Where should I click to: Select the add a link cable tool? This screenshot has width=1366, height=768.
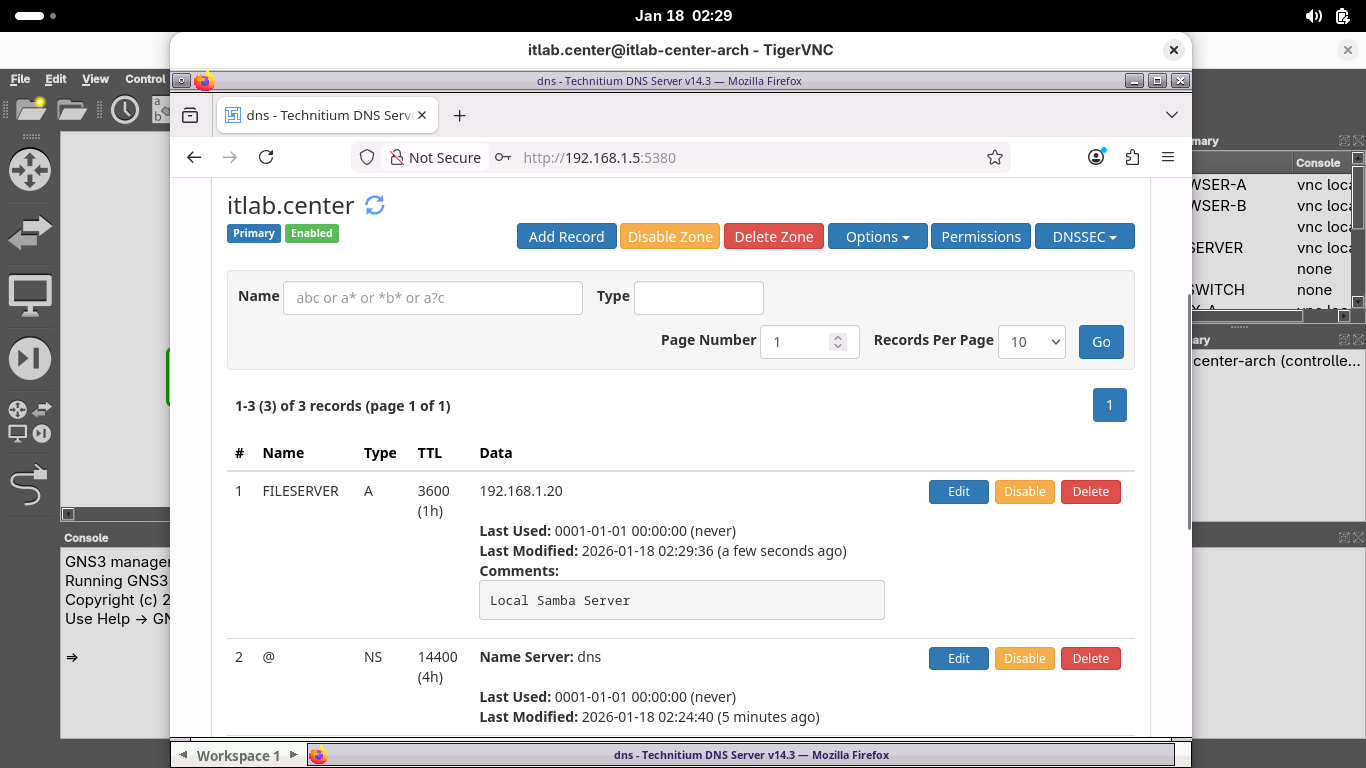[x=30, y=486]
